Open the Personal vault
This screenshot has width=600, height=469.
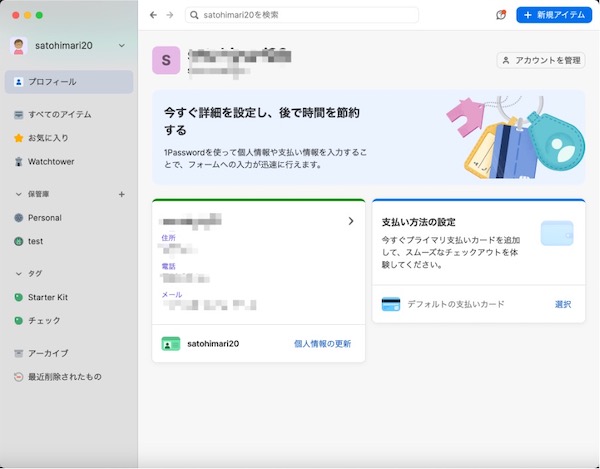44,218
